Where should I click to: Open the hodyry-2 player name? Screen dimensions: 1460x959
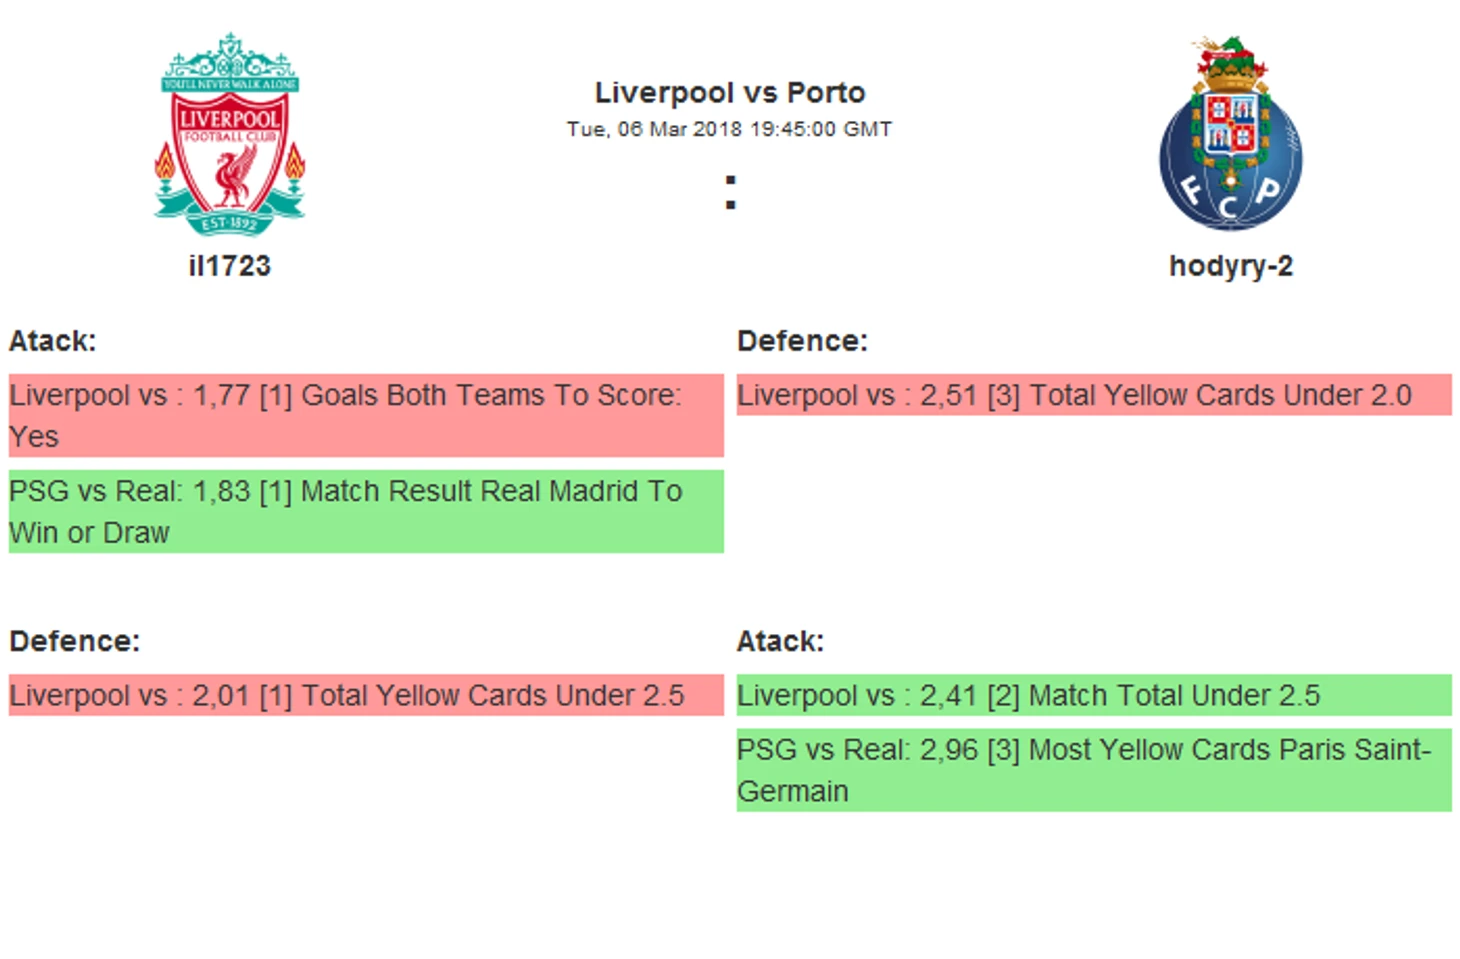coord(1231,266)
